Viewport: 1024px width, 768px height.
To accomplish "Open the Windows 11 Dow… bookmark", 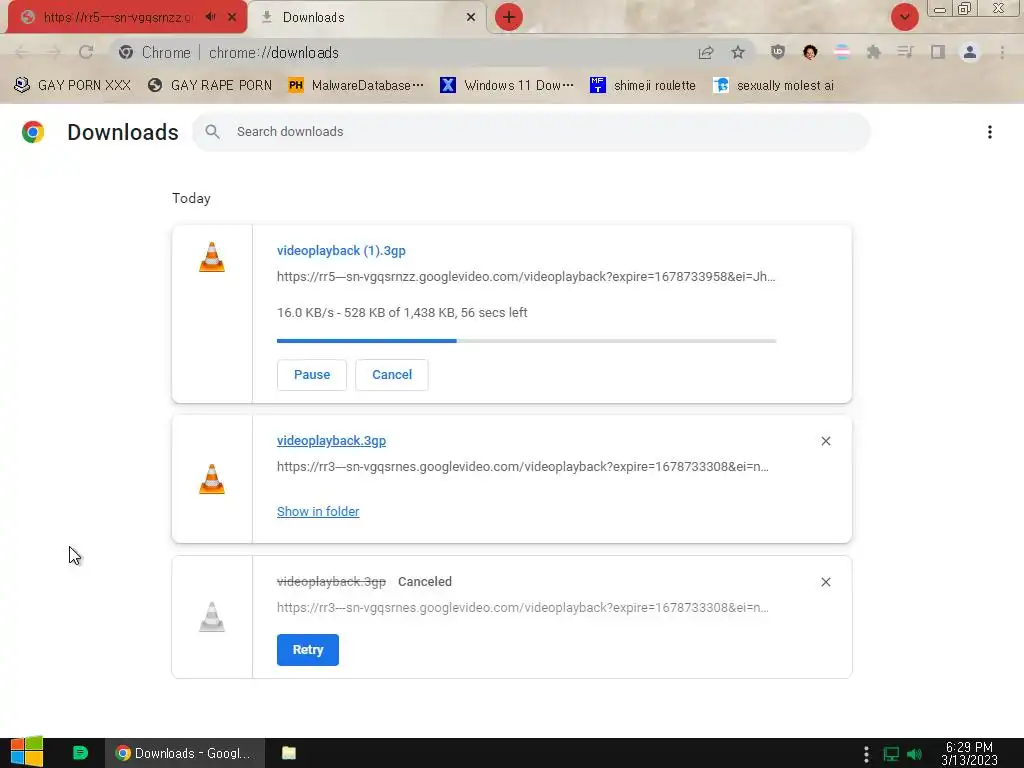I will (x=507, y=86).
